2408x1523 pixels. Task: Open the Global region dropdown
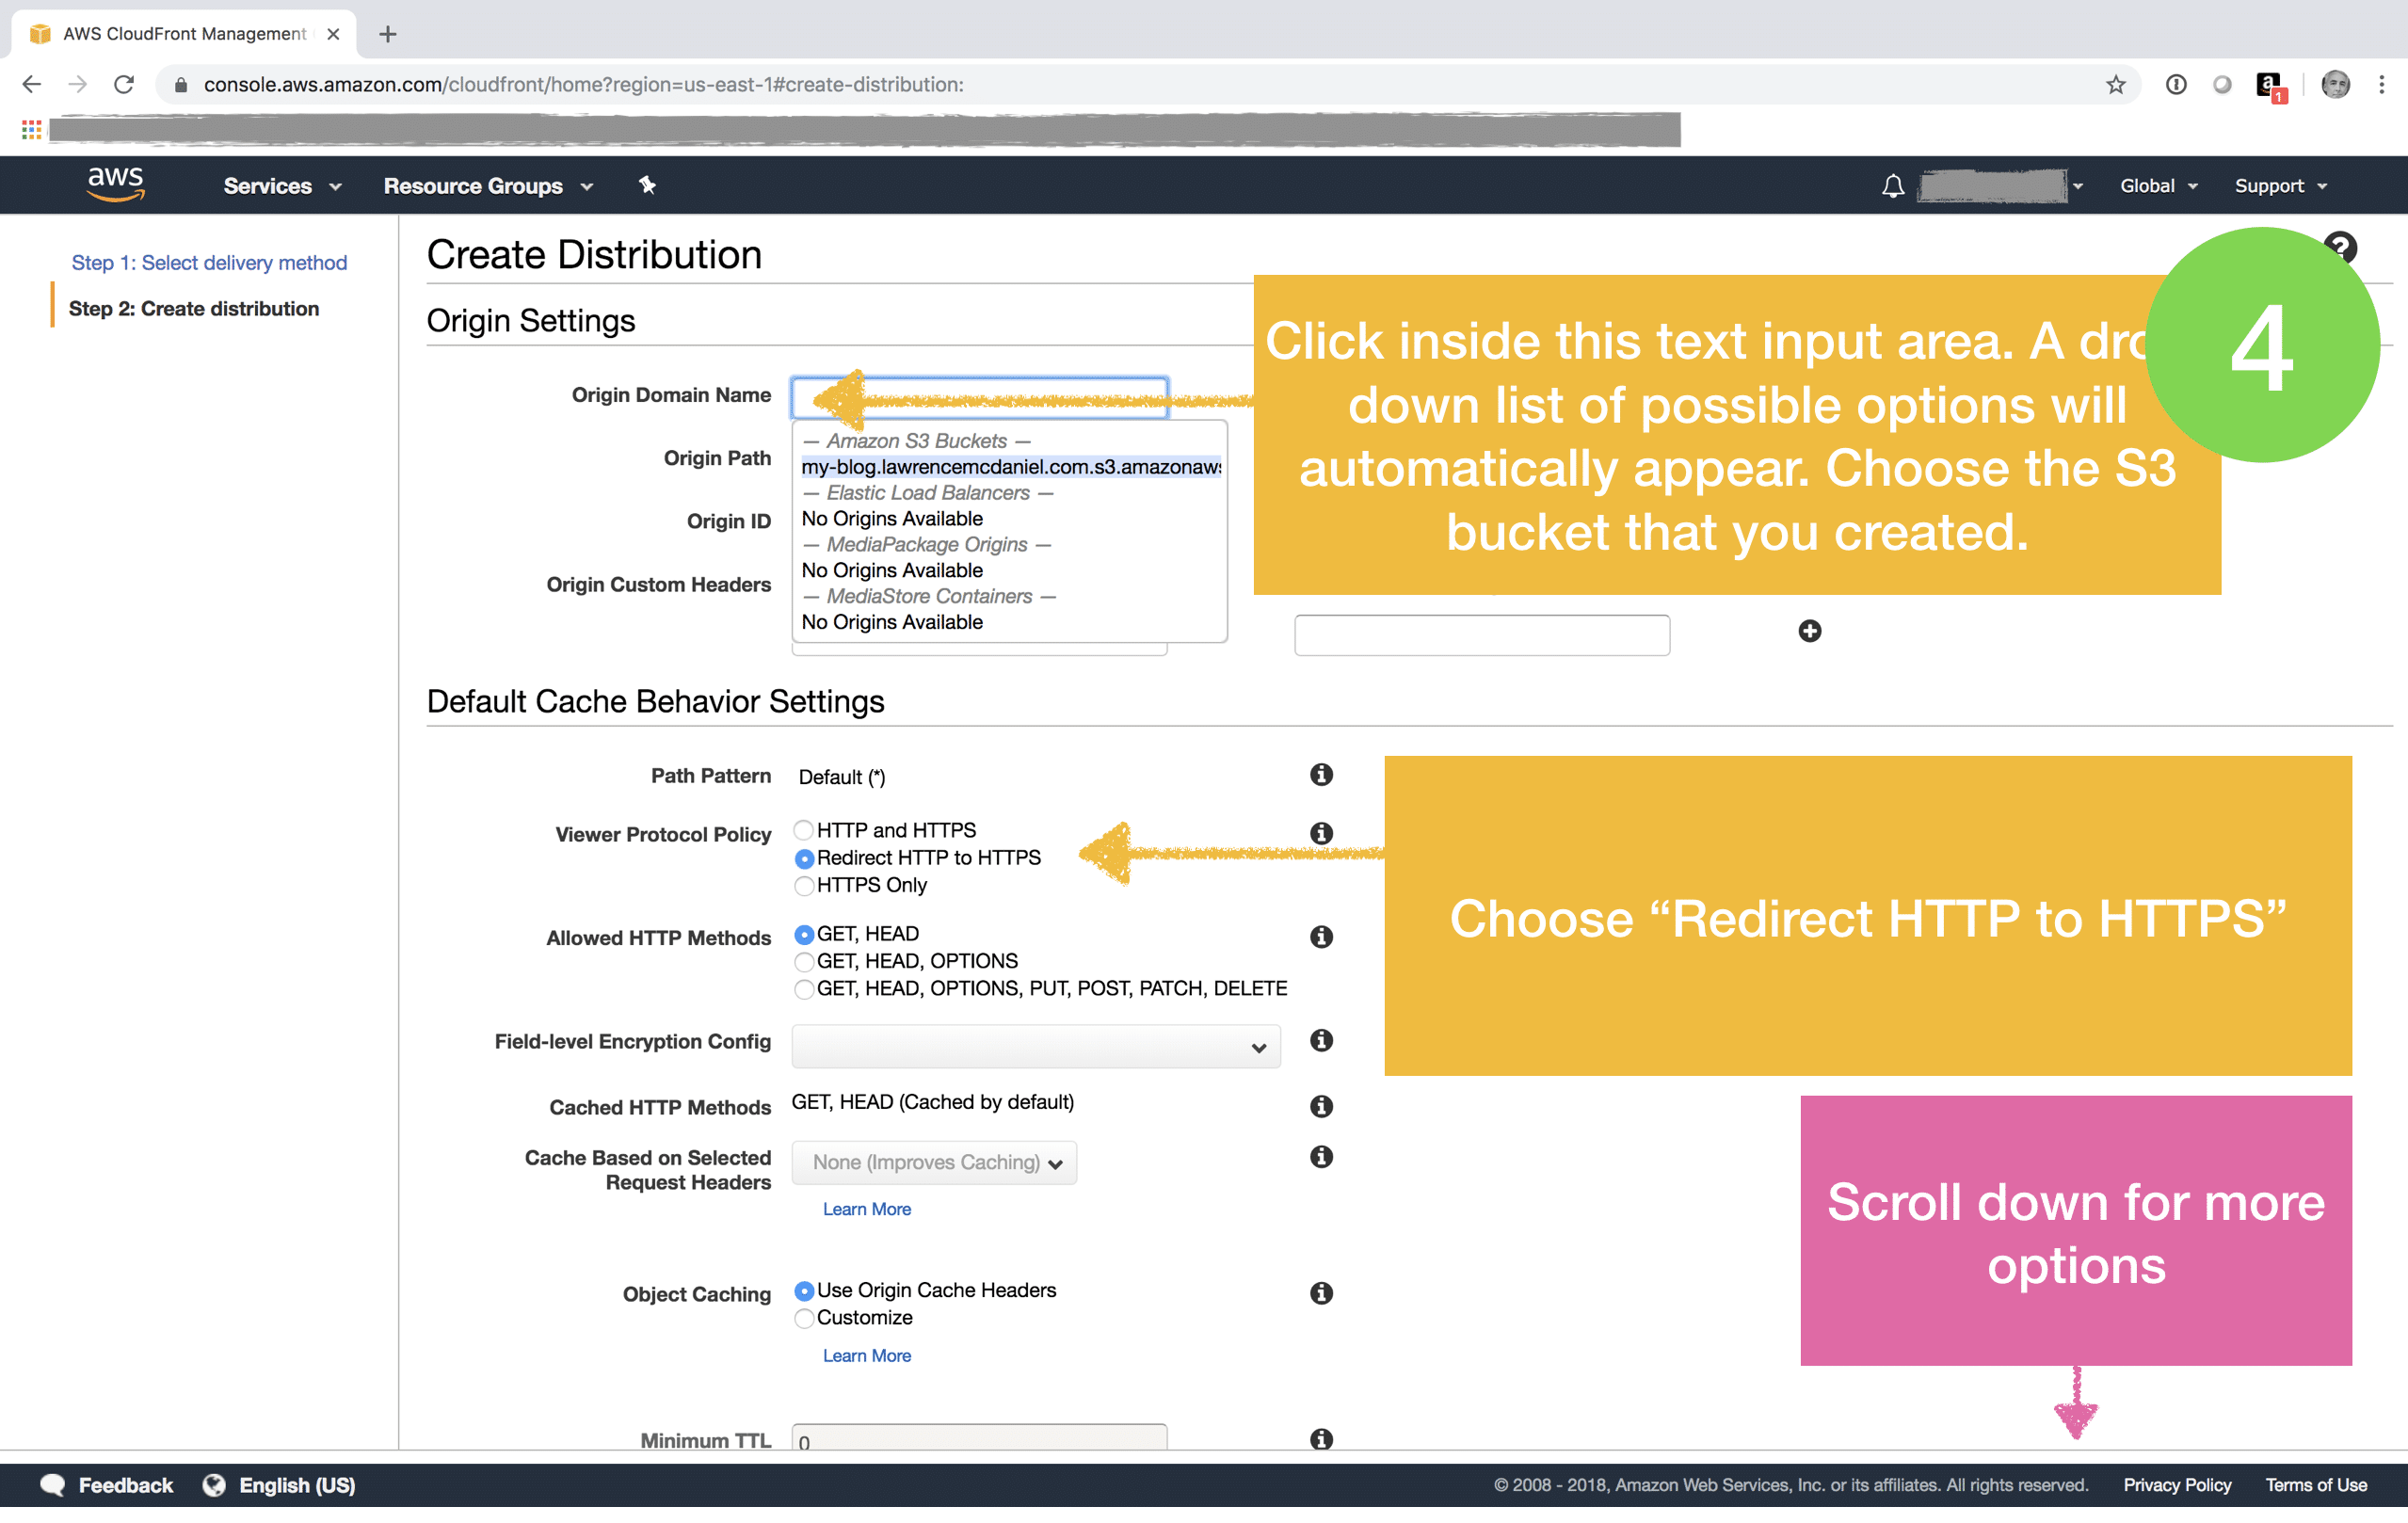point(2158,186)
